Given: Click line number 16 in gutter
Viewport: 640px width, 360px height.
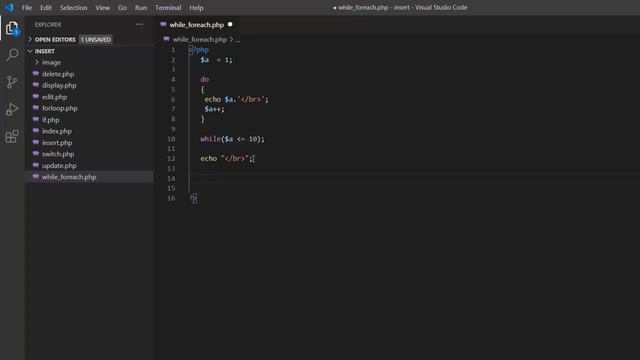Looking at the screenshot, I should [x=171, y=198].
